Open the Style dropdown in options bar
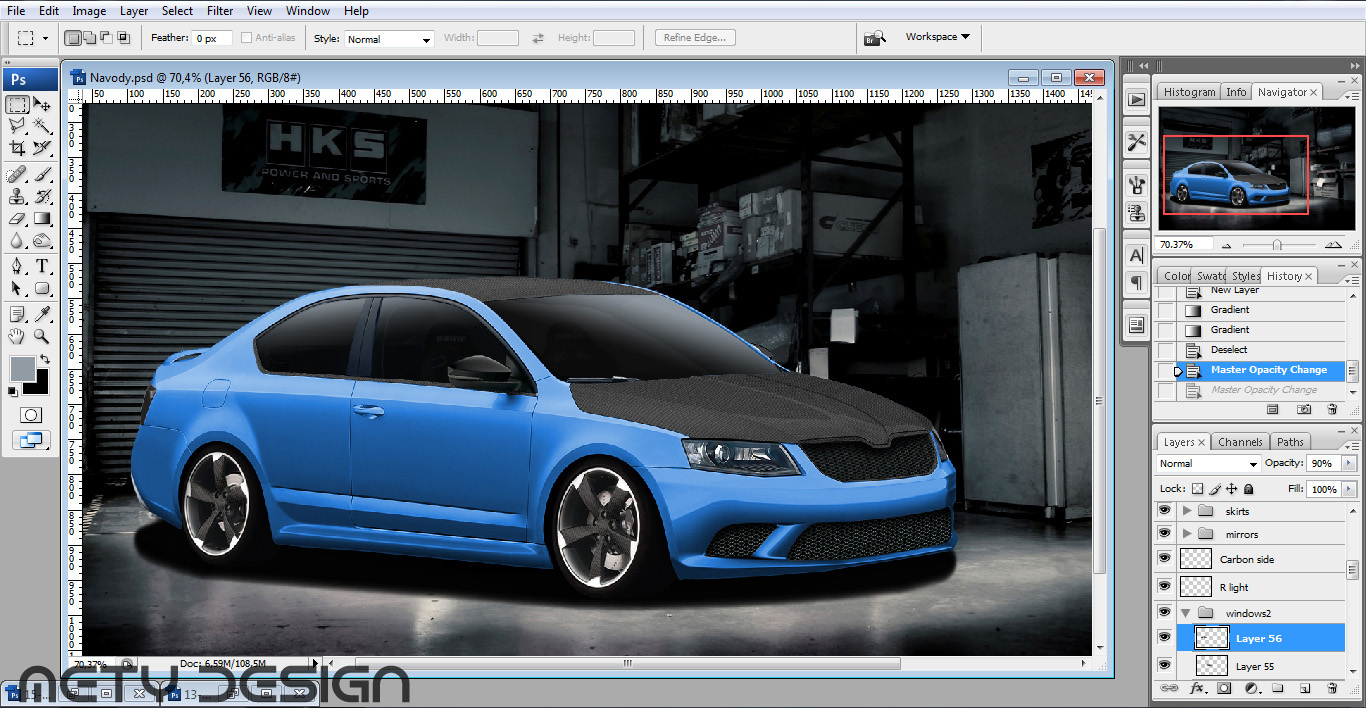The width and height of the screenshot is (1366, 708). click(x=389, y=39)
